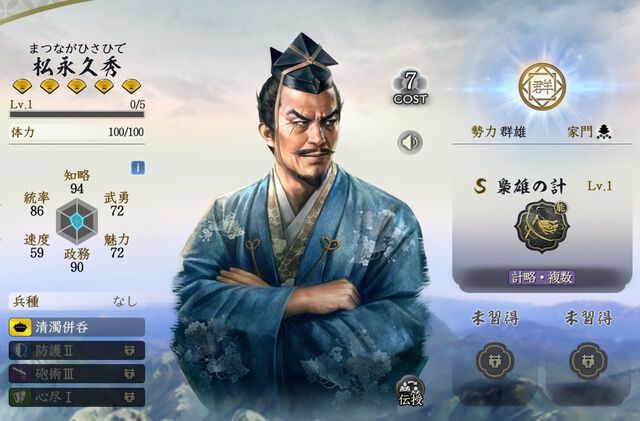Tap the hexagon stats radar chart

[x=76, y=221]
